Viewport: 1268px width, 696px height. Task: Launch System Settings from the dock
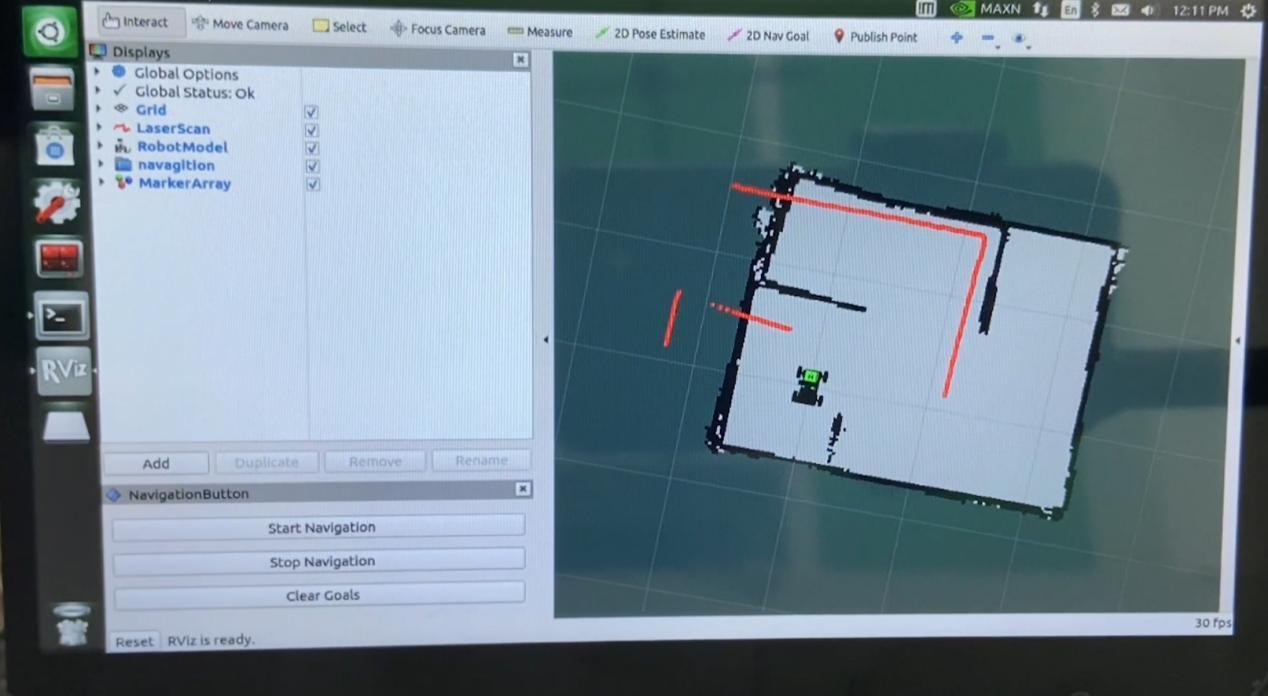coord(56,203)
